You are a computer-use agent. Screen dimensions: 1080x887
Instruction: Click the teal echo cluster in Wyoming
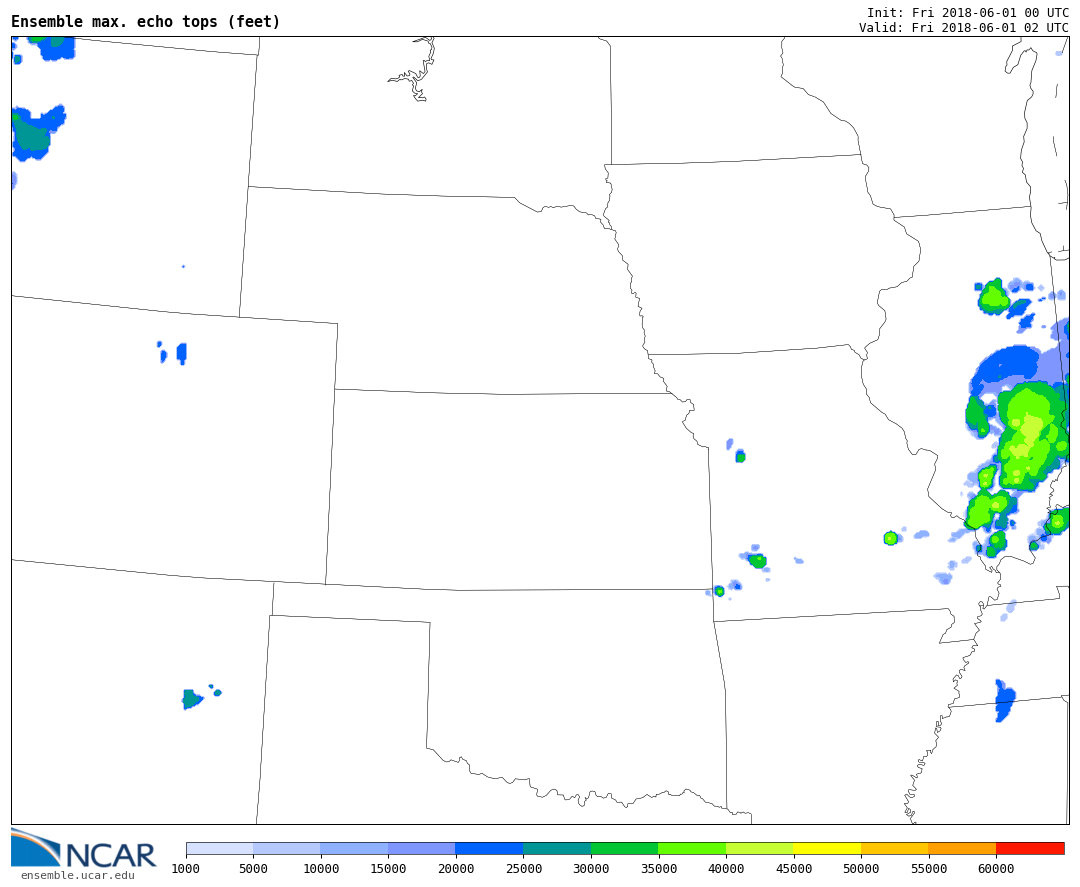pyautogui.click(x=33, y=134)
